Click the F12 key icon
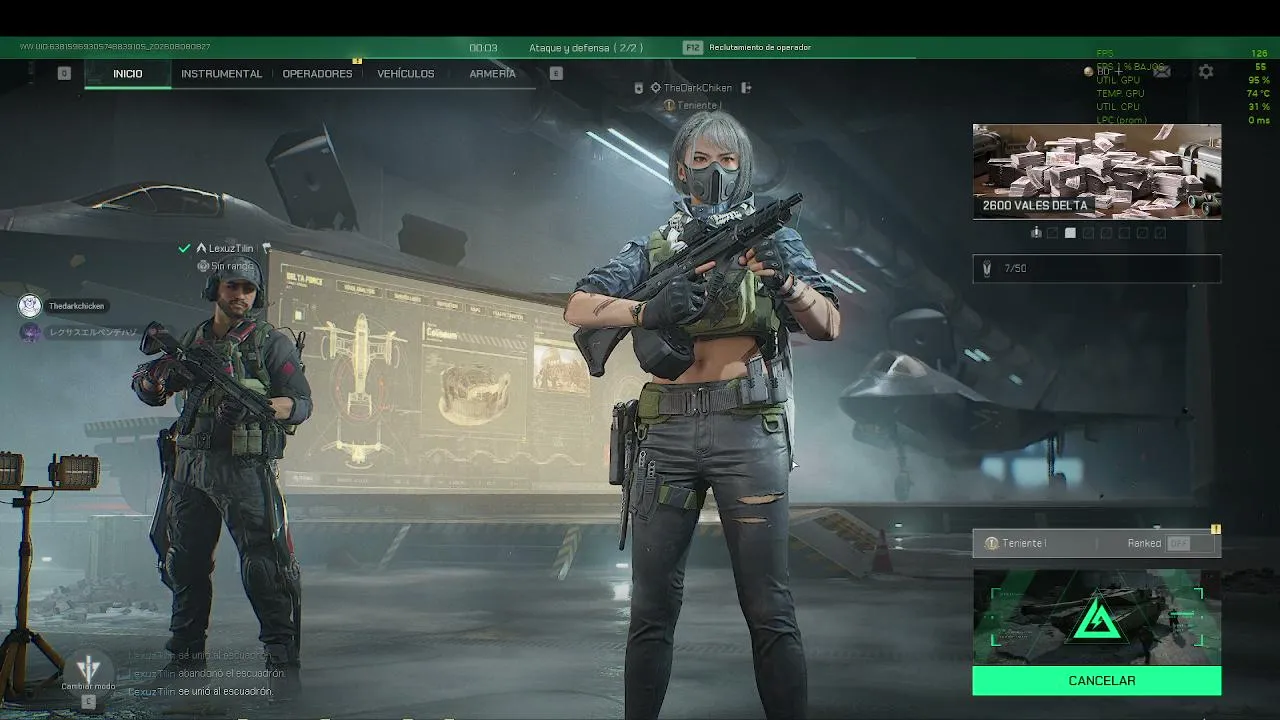The image size is (1280, 720). 693,47
